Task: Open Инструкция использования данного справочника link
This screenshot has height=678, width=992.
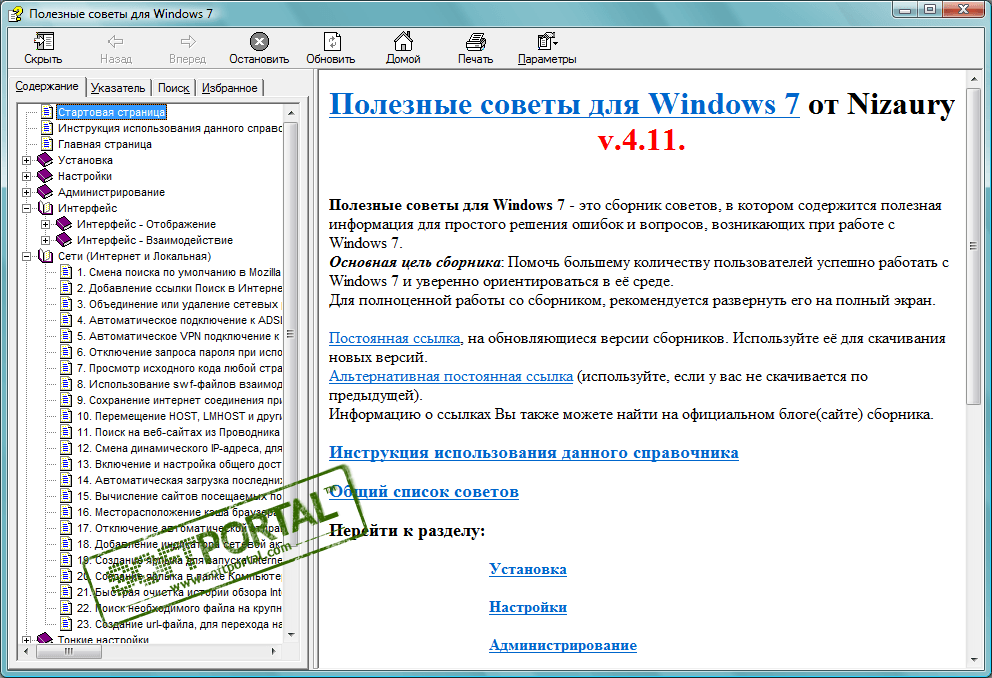Action: point(533,453)
